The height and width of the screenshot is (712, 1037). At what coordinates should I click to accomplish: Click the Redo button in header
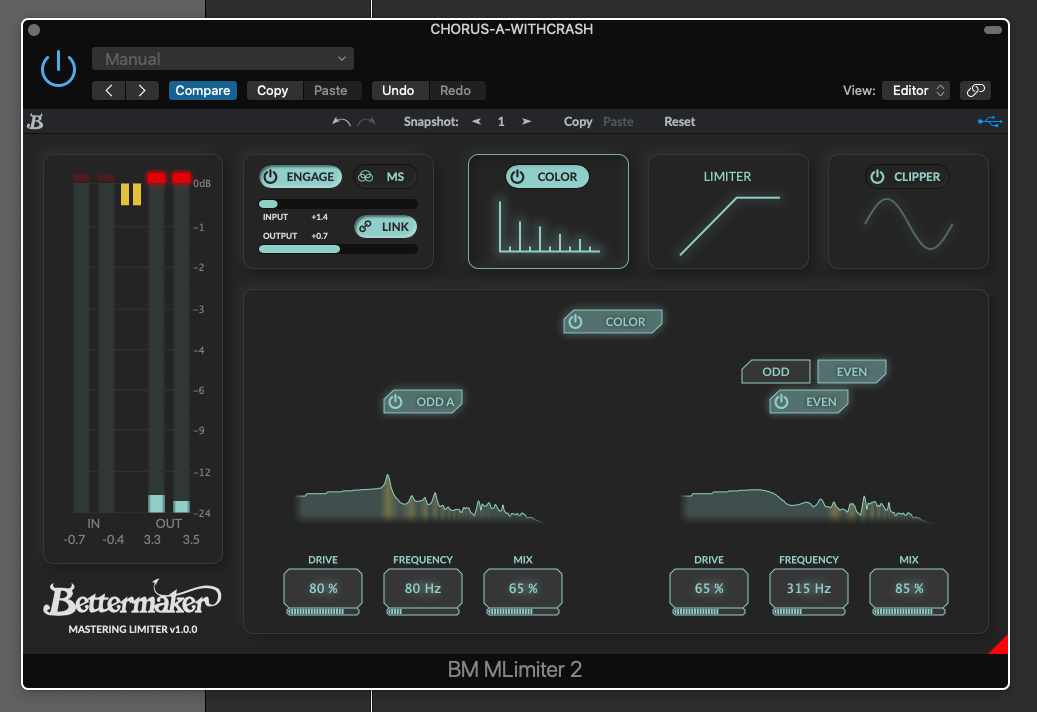(x=456, y=91)
